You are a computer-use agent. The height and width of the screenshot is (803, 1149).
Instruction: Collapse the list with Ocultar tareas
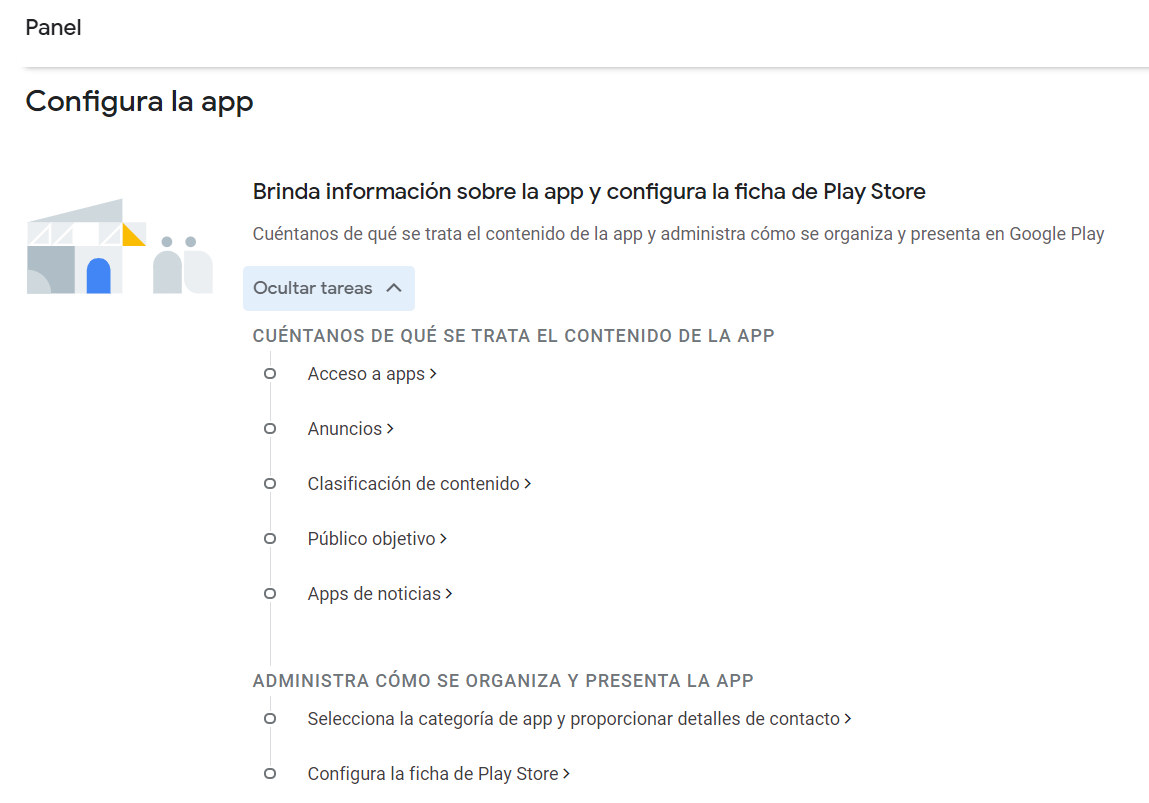(328, 288)
